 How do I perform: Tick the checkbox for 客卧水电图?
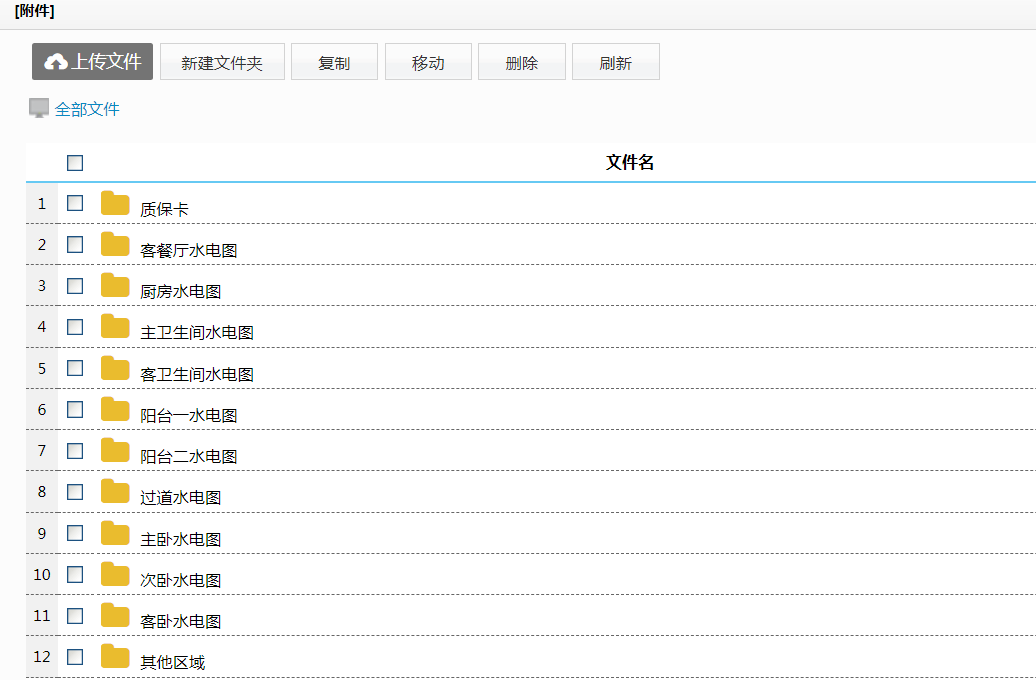[75, 616]
